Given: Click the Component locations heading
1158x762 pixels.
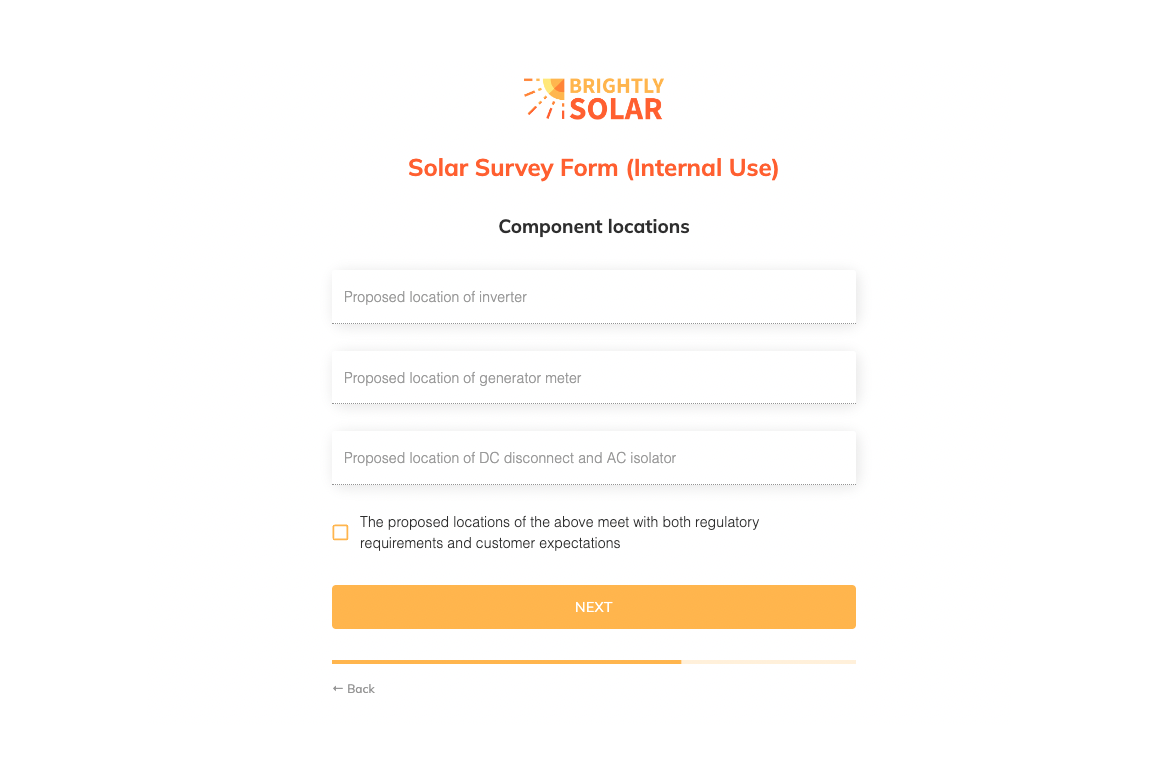Looking at the screenshot, I should pyautogui.click(x=594, y=227).
